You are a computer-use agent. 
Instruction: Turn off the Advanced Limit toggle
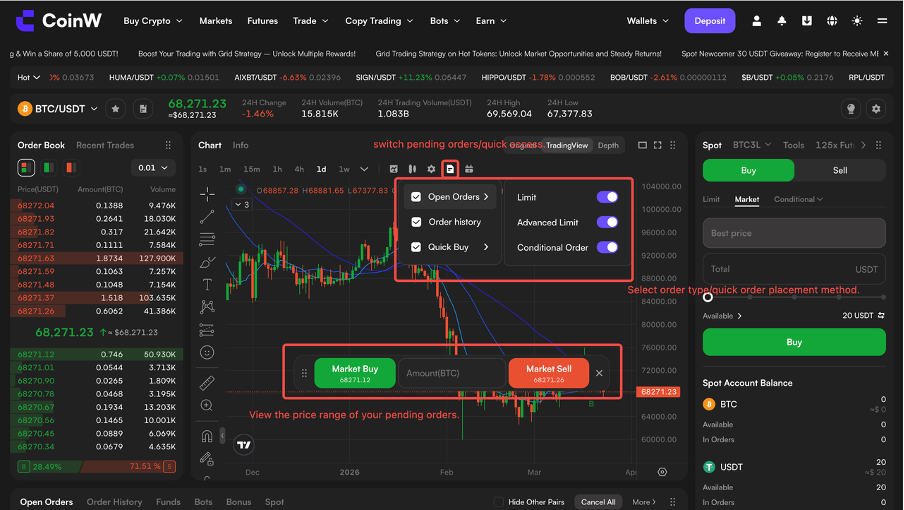[x=607, y=222]
